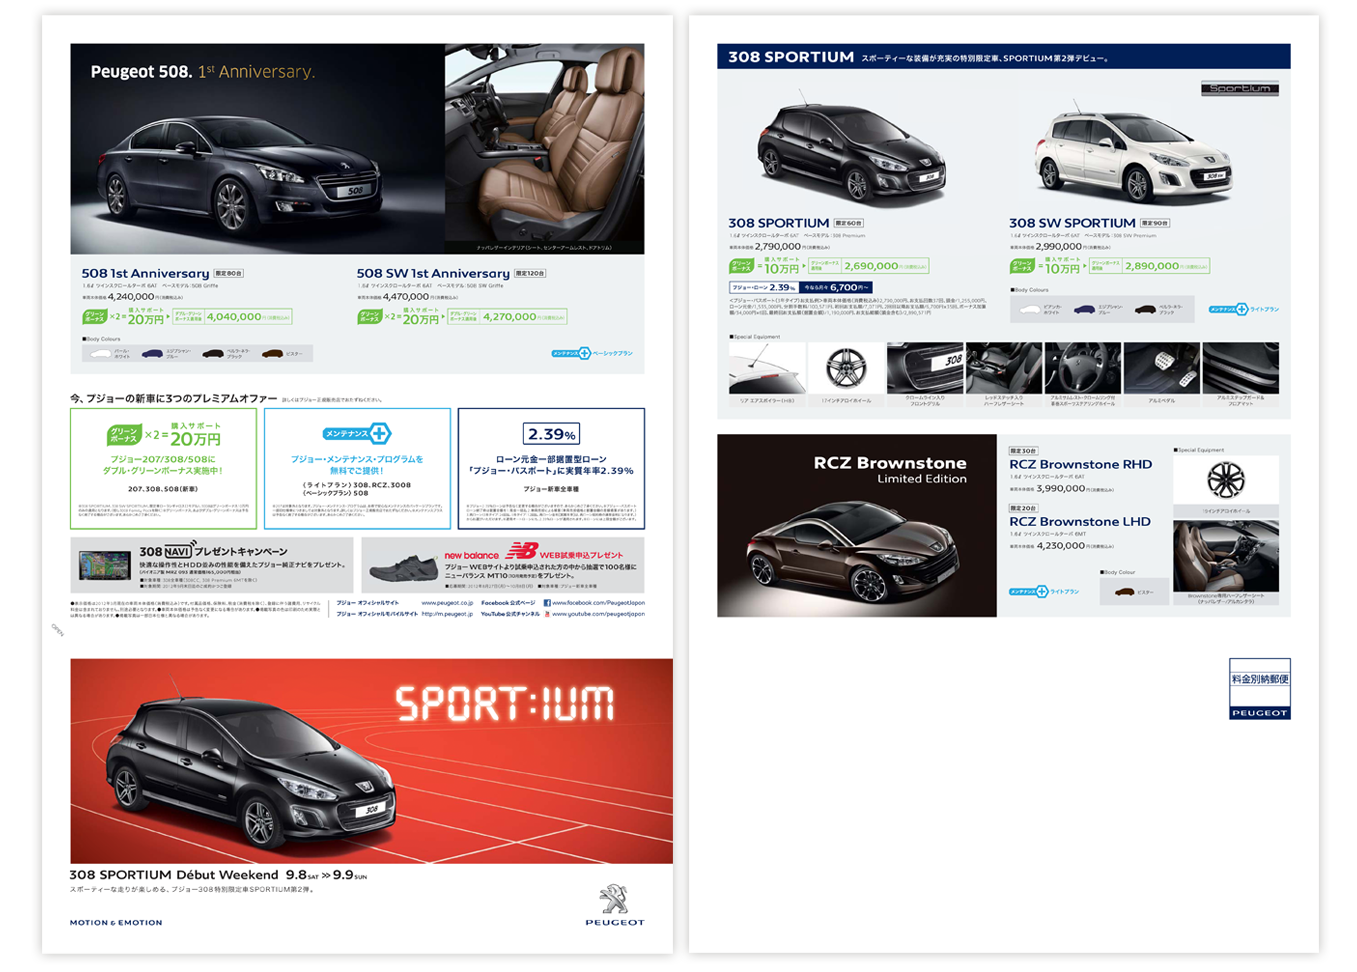Screen dimensions: 1357x972
Task: Select the Egyptian blue car swatch for 508
Action: tap(152, 353)
